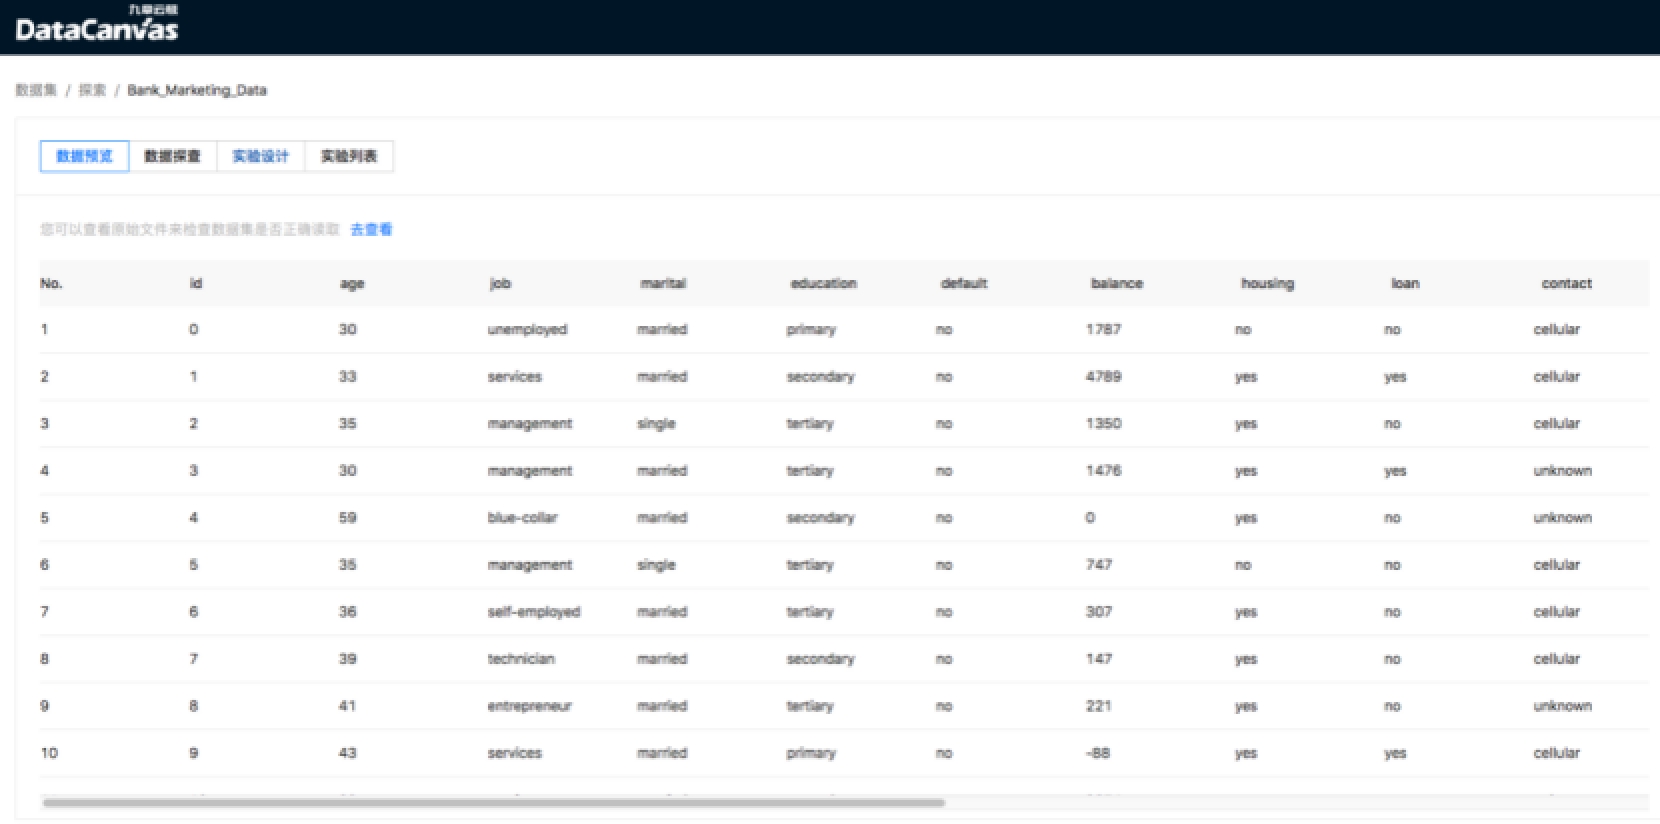The width and height of the screenshot is (1660, 824).
Task: Select balance value 1787
Action: pos(1103,330)
